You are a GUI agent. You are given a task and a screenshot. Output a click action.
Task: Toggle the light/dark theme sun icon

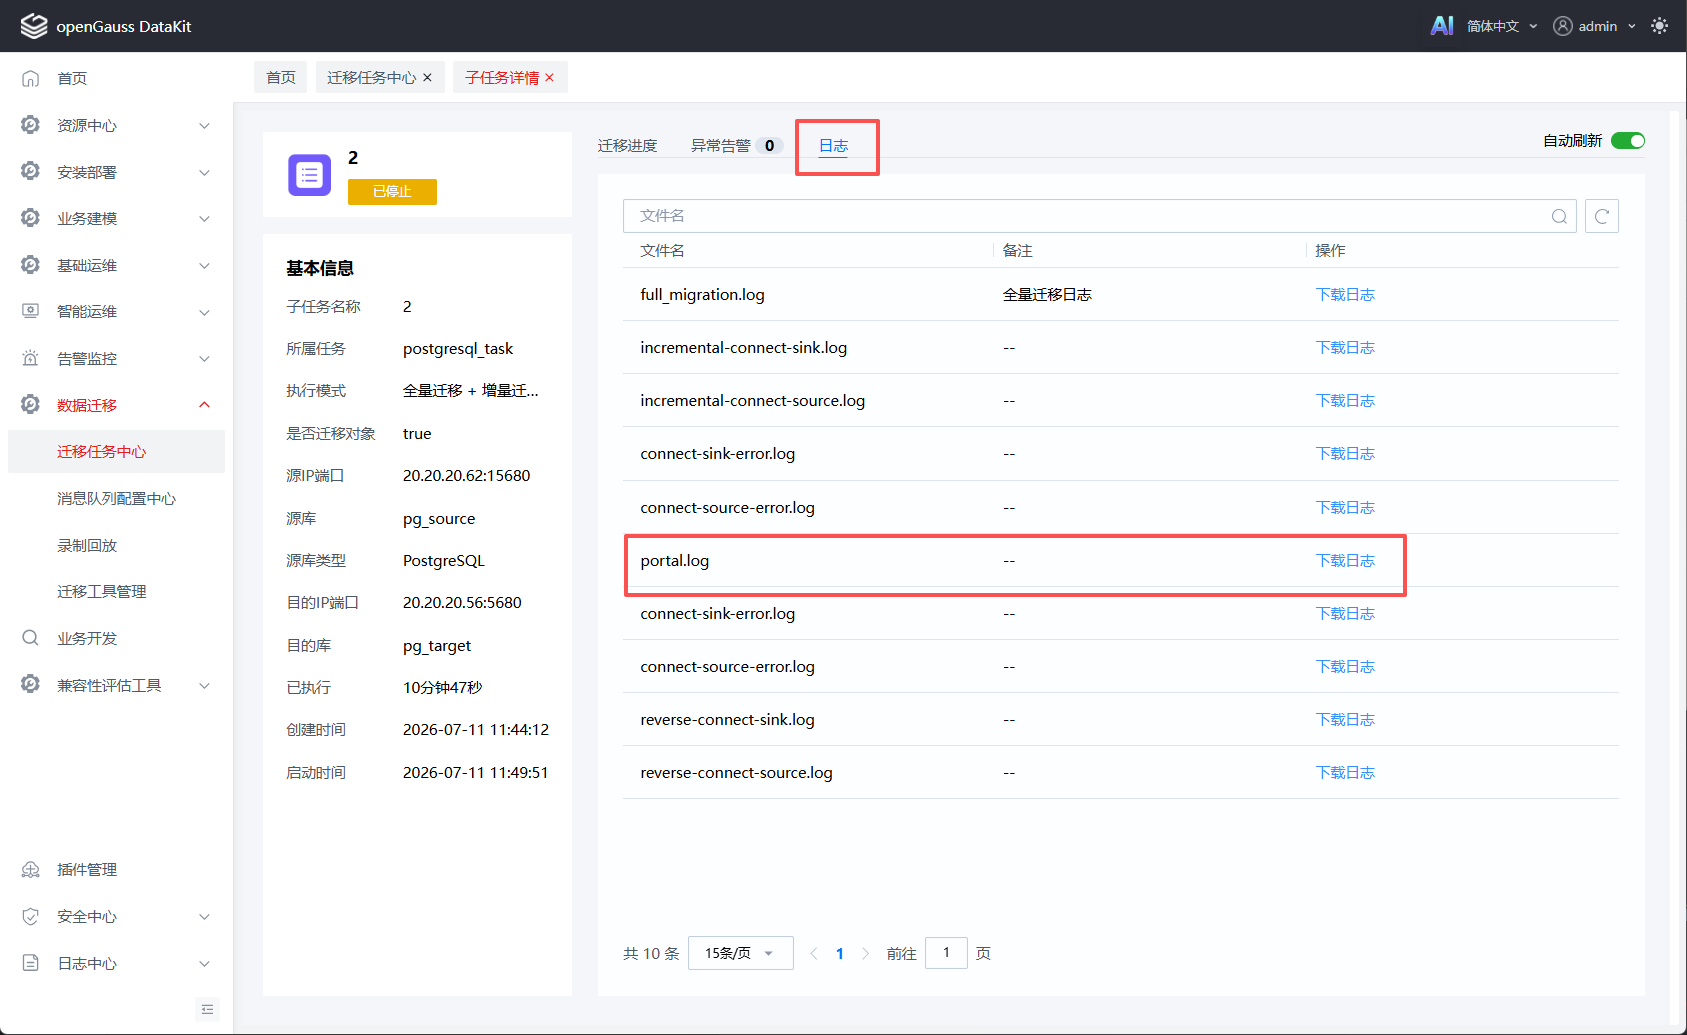tap(1660, 26)
